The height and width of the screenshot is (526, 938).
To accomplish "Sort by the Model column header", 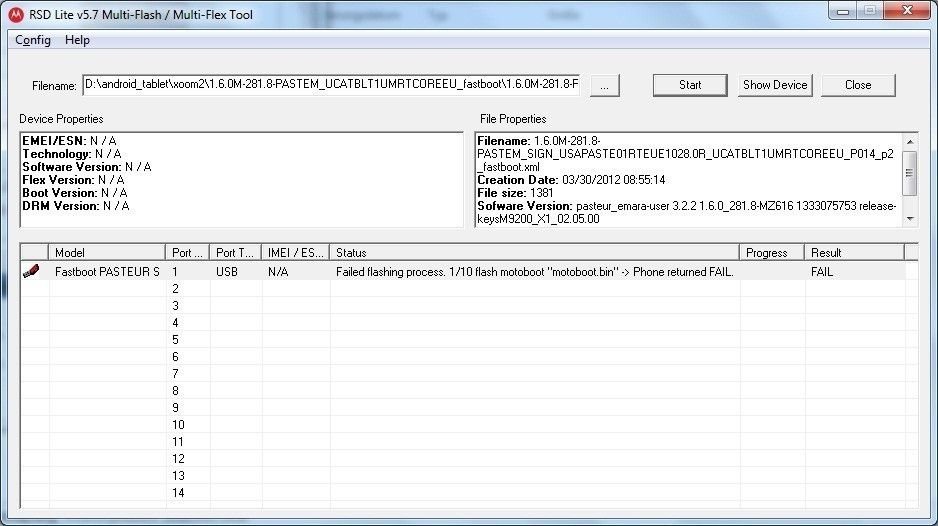I will pyautogui.click(x=106, y=253).
